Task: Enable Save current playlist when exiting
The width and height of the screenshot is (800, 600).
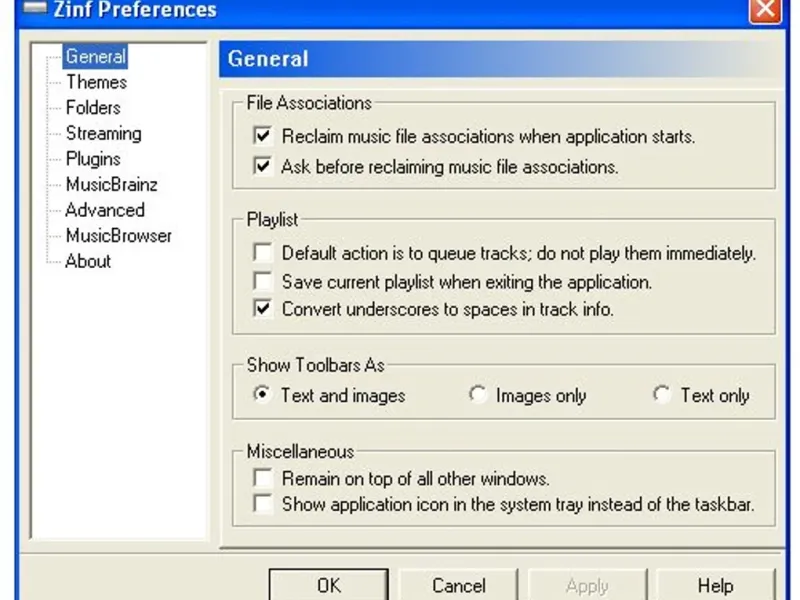Action: point(263,281)
